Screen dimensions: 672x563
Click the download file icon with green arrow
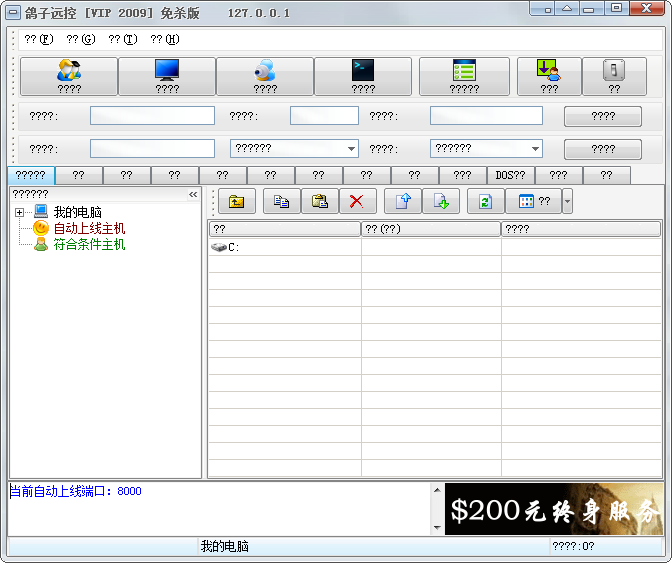(x=441, y=201)
